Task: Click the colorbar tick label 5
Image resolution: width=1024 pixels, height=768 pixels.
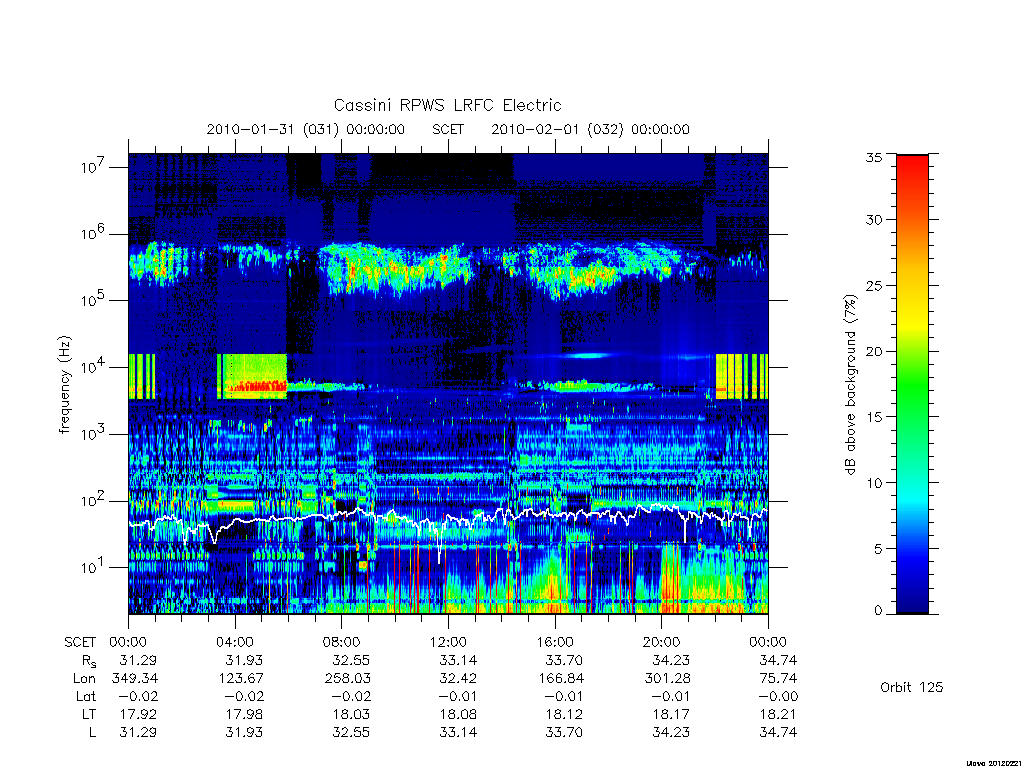Action: [878, 549]
